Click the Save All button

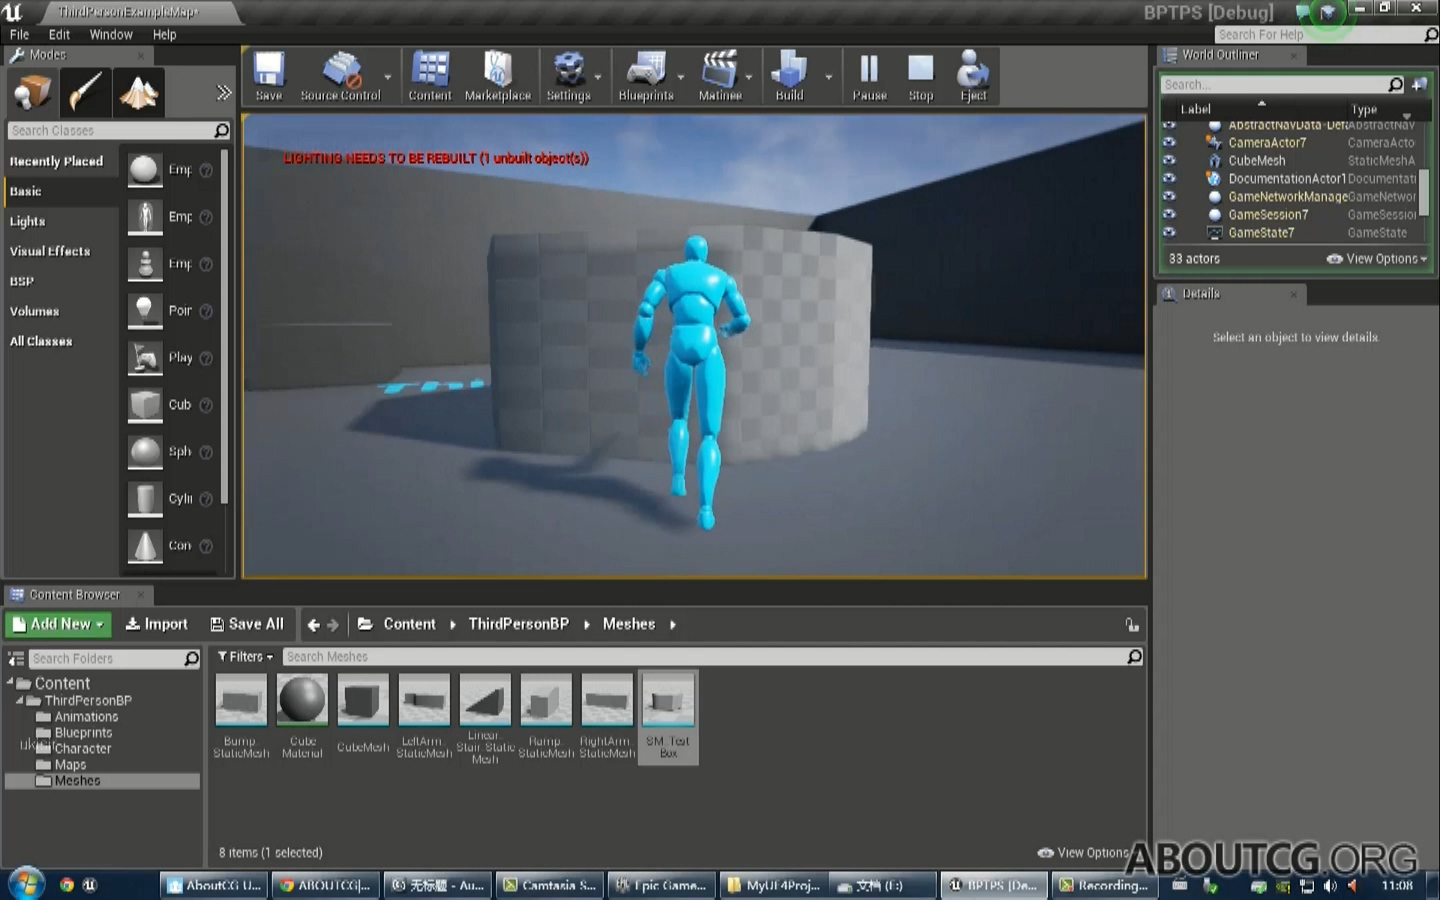[247, 624]
